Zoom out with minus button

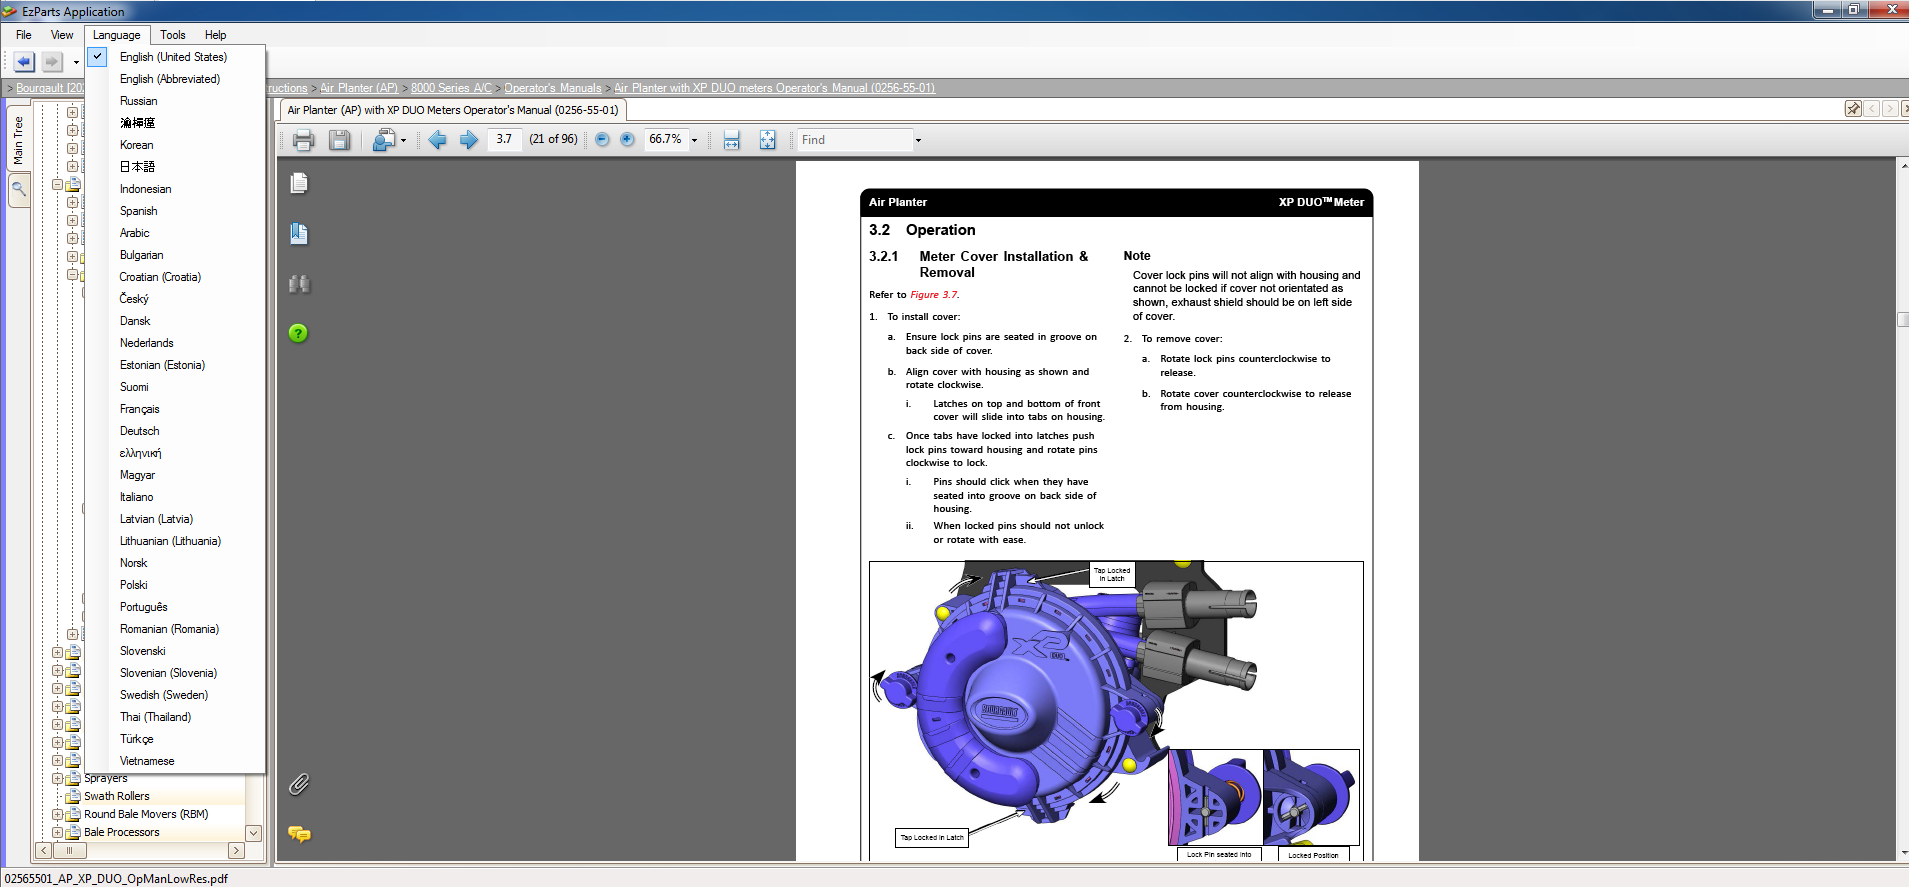(x=602, y=140)
